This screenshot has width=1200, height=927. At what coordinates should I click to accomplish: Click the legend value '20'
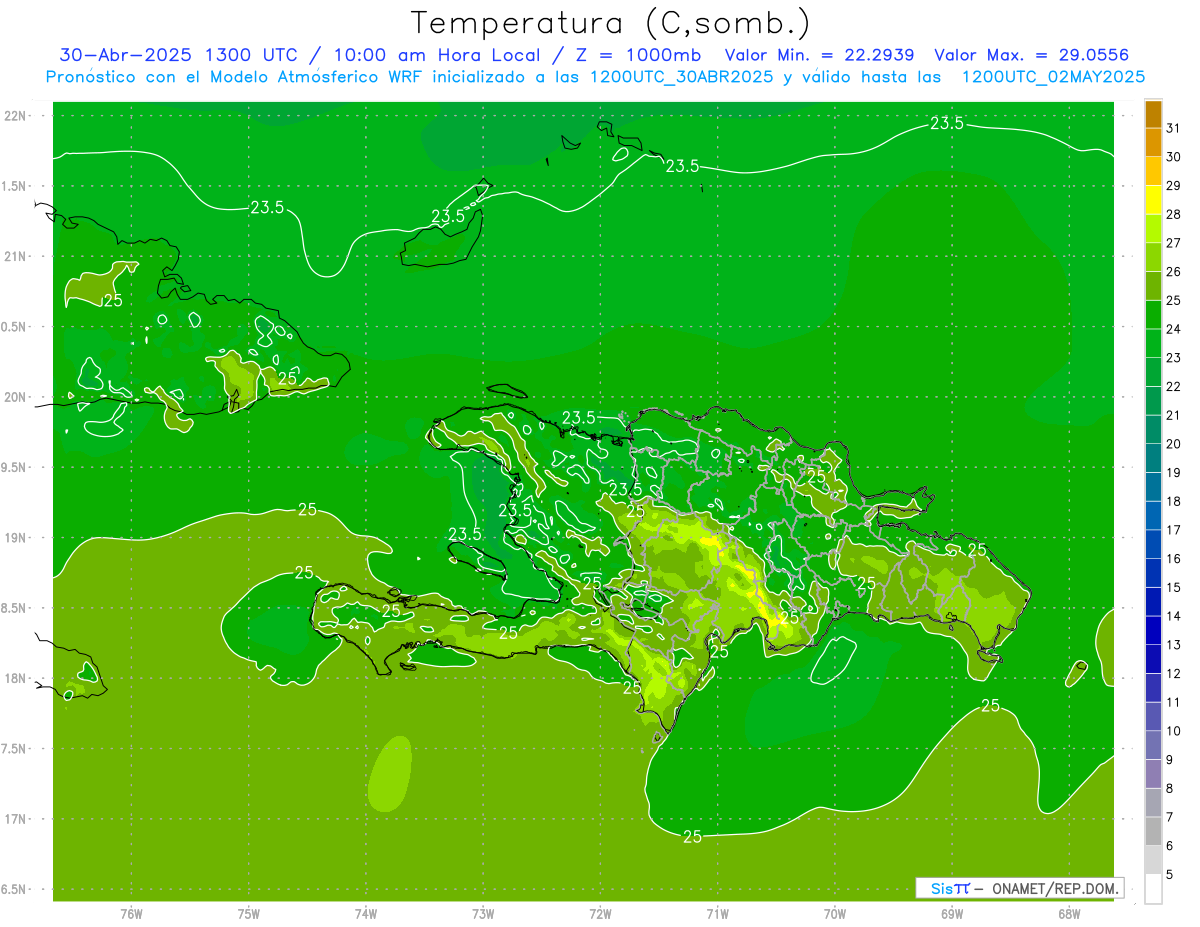[1174, 444]
